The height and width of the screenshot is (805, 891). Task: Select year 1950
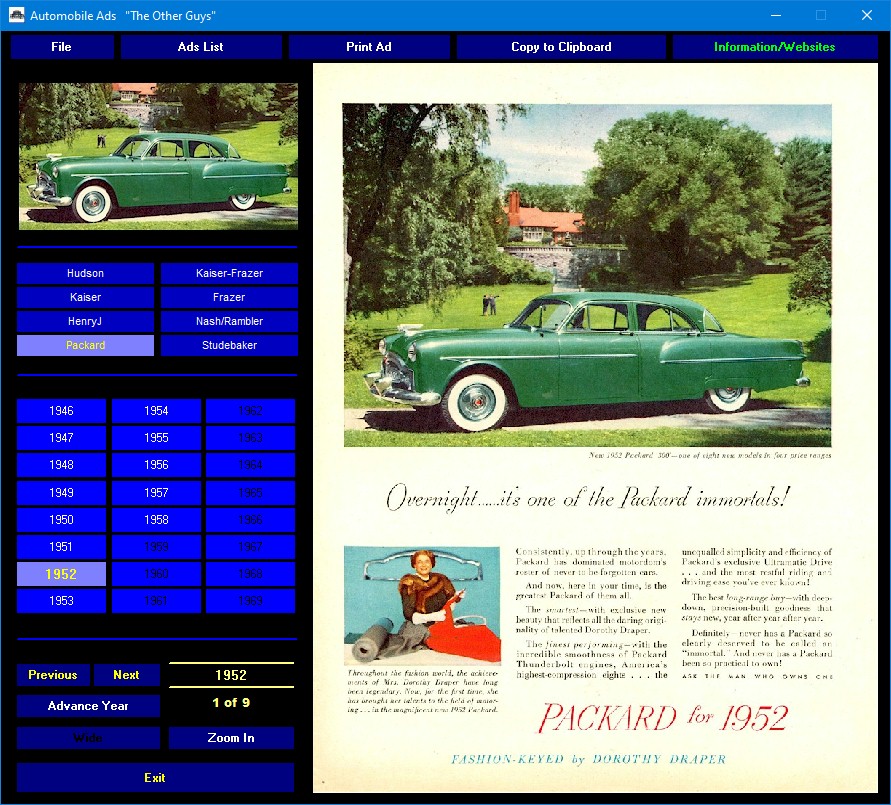tap(61, 520)
